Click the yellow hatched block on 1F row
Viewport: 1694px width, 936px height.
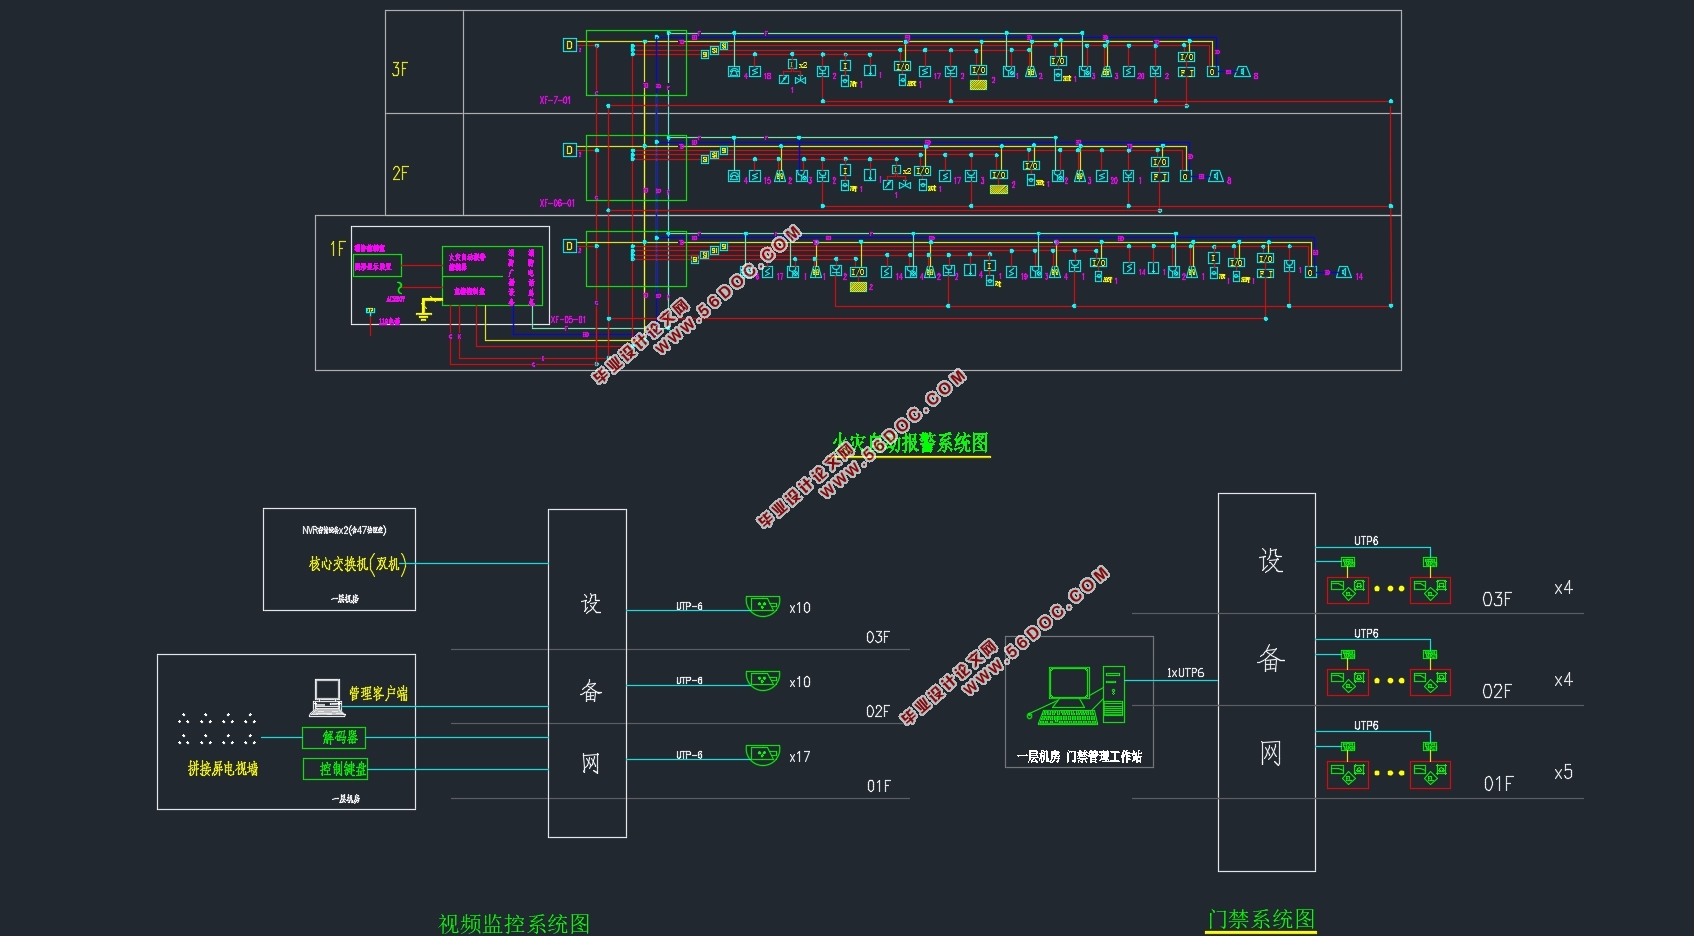tap(858, 287)
